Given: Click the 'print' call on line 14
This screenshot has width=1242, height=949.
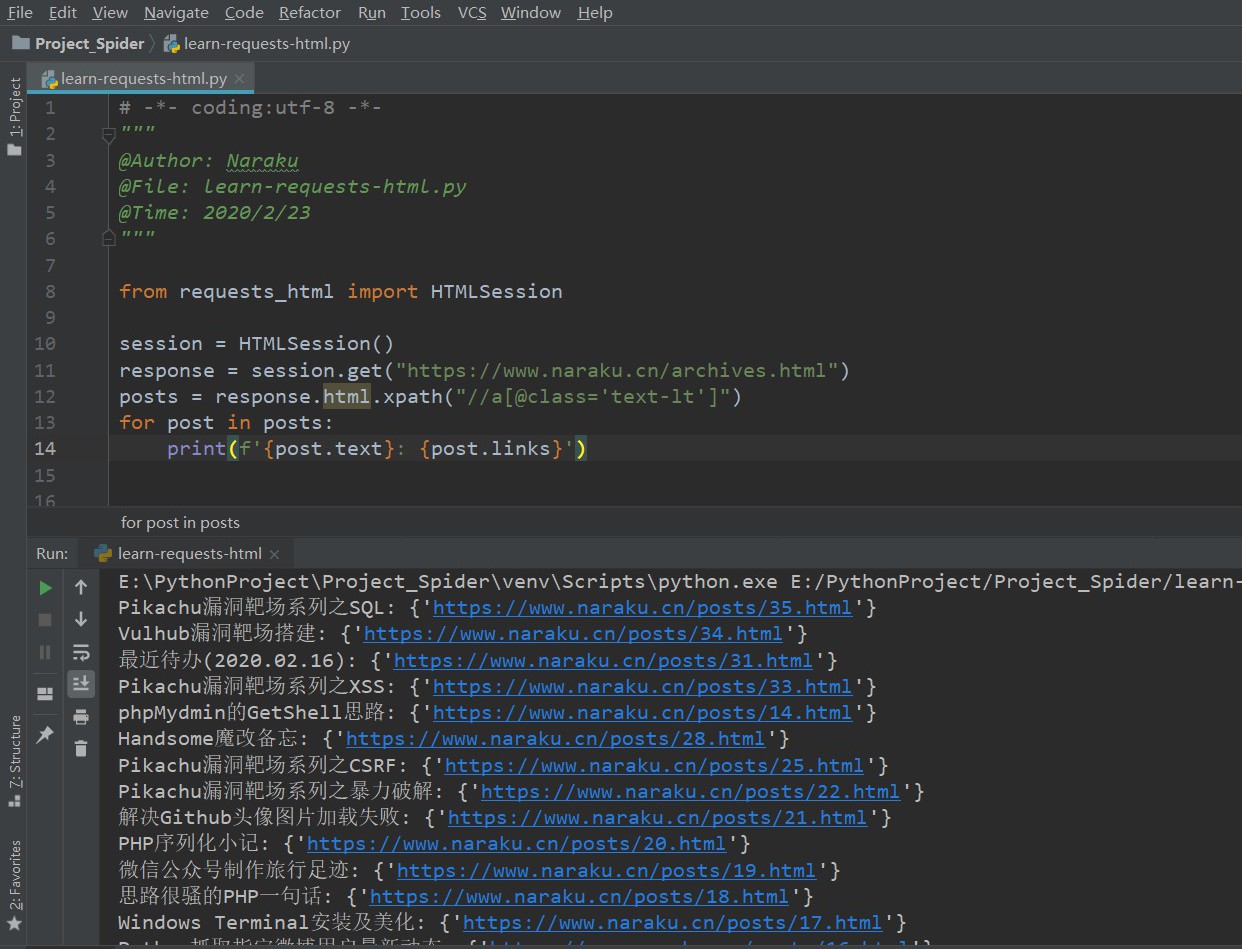Looking at the screenshot, I should point(196,449).
